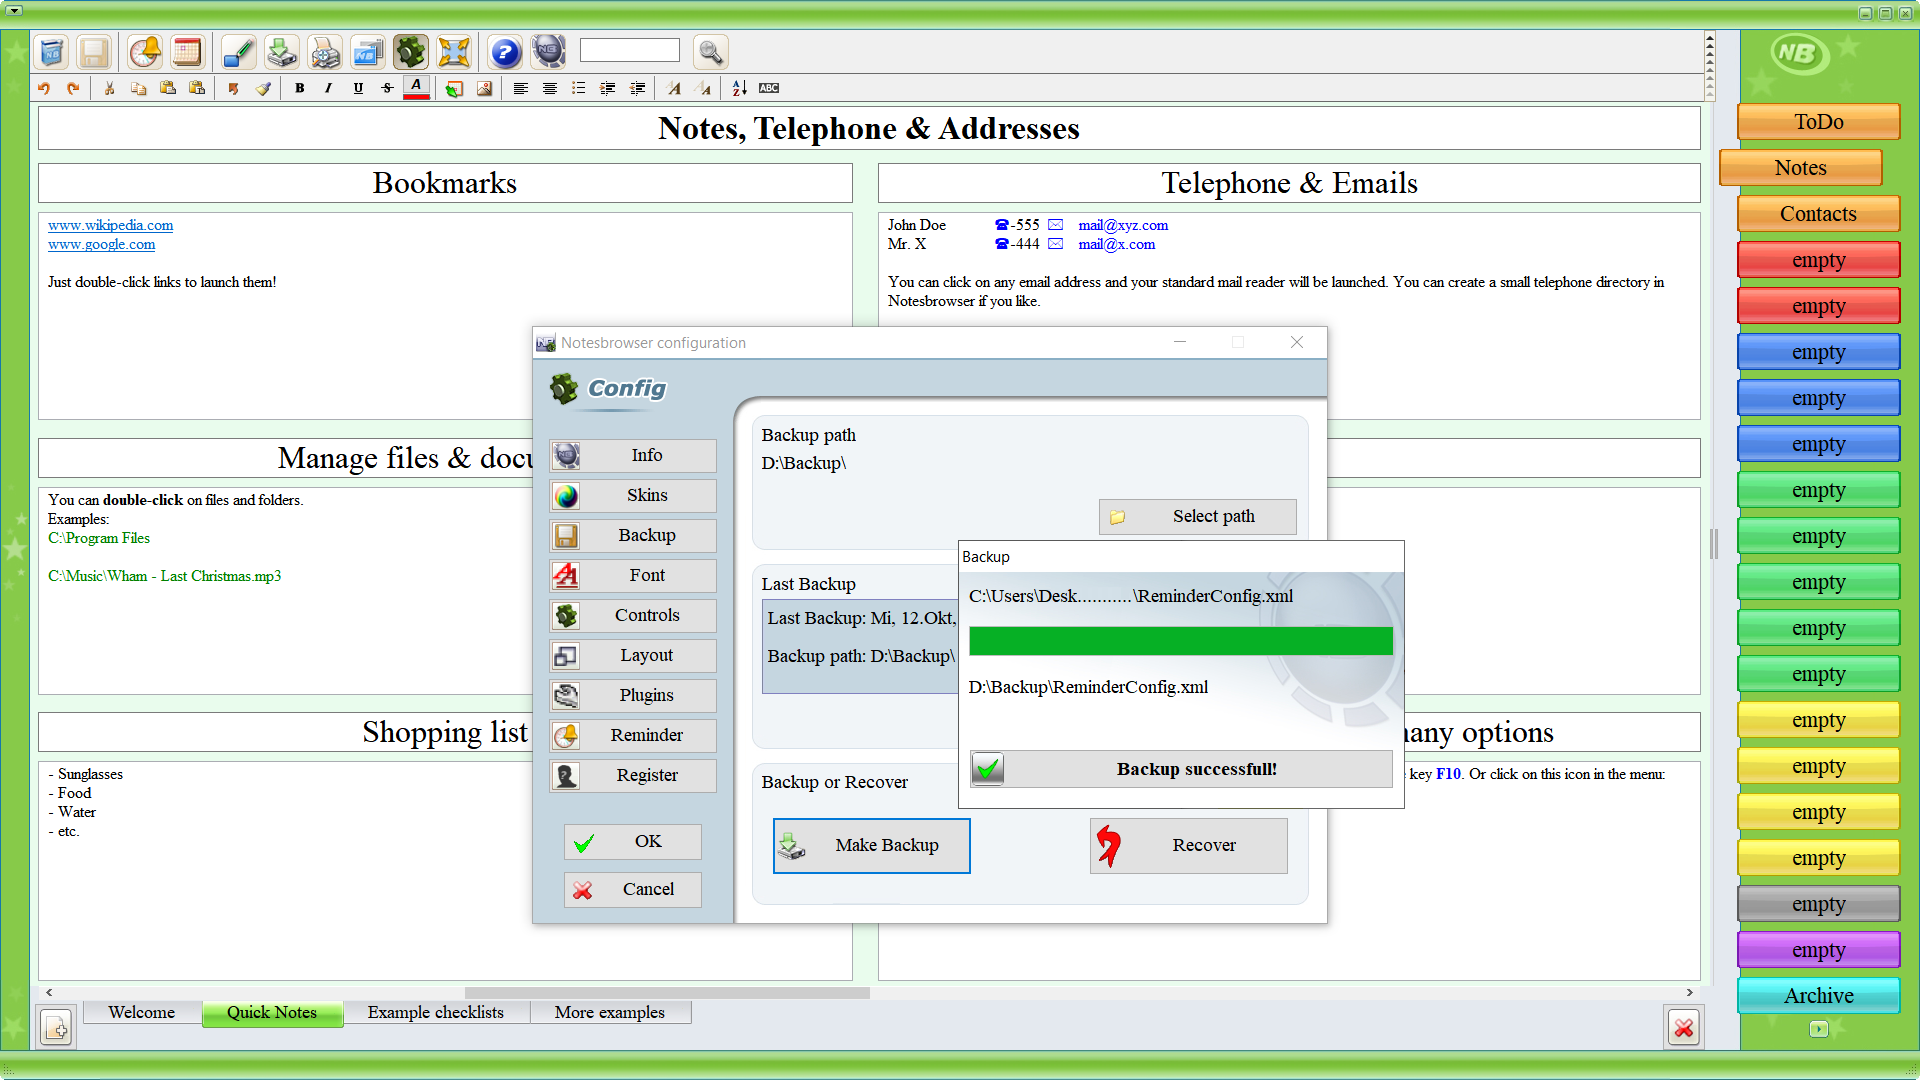Open the configuration gear toolbar icon

[410, 52]
